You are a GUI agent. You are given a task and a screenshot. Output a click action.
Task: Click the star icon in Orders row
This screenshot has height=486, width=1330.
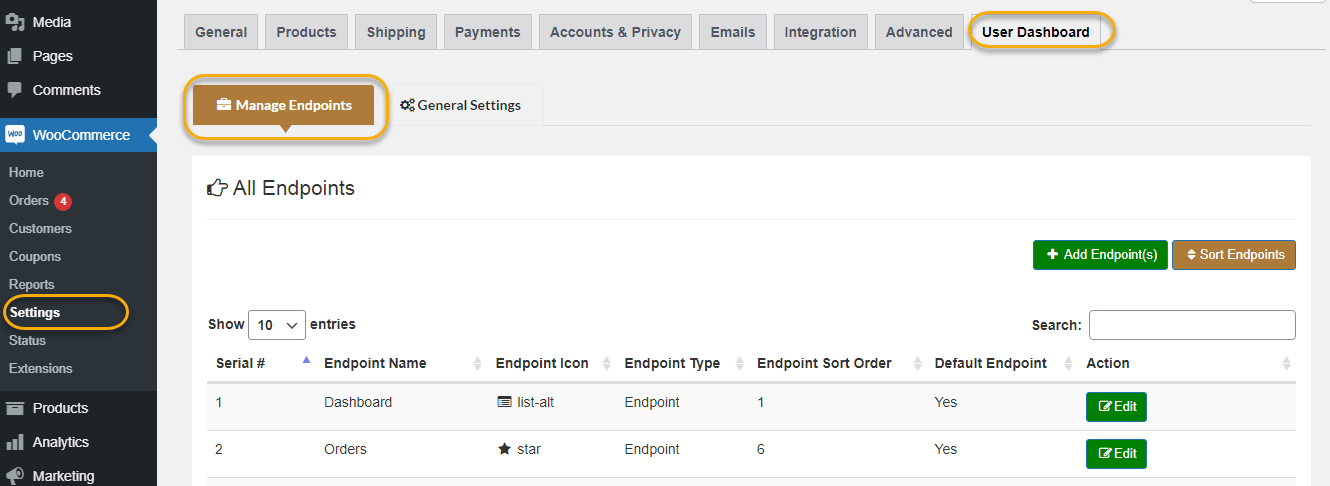[x=505, y=449]
